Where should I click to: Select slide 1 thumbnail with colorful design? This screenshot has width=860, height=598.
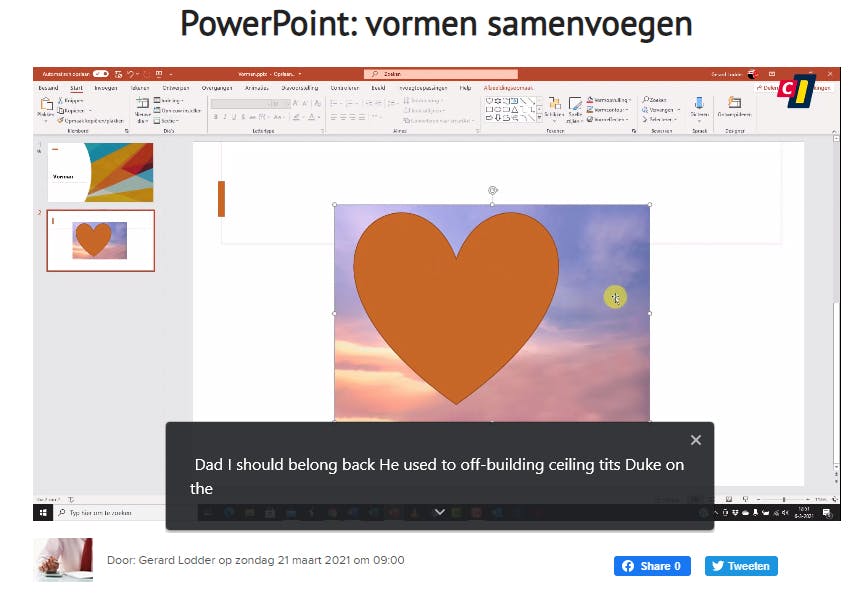pos(100,172)
